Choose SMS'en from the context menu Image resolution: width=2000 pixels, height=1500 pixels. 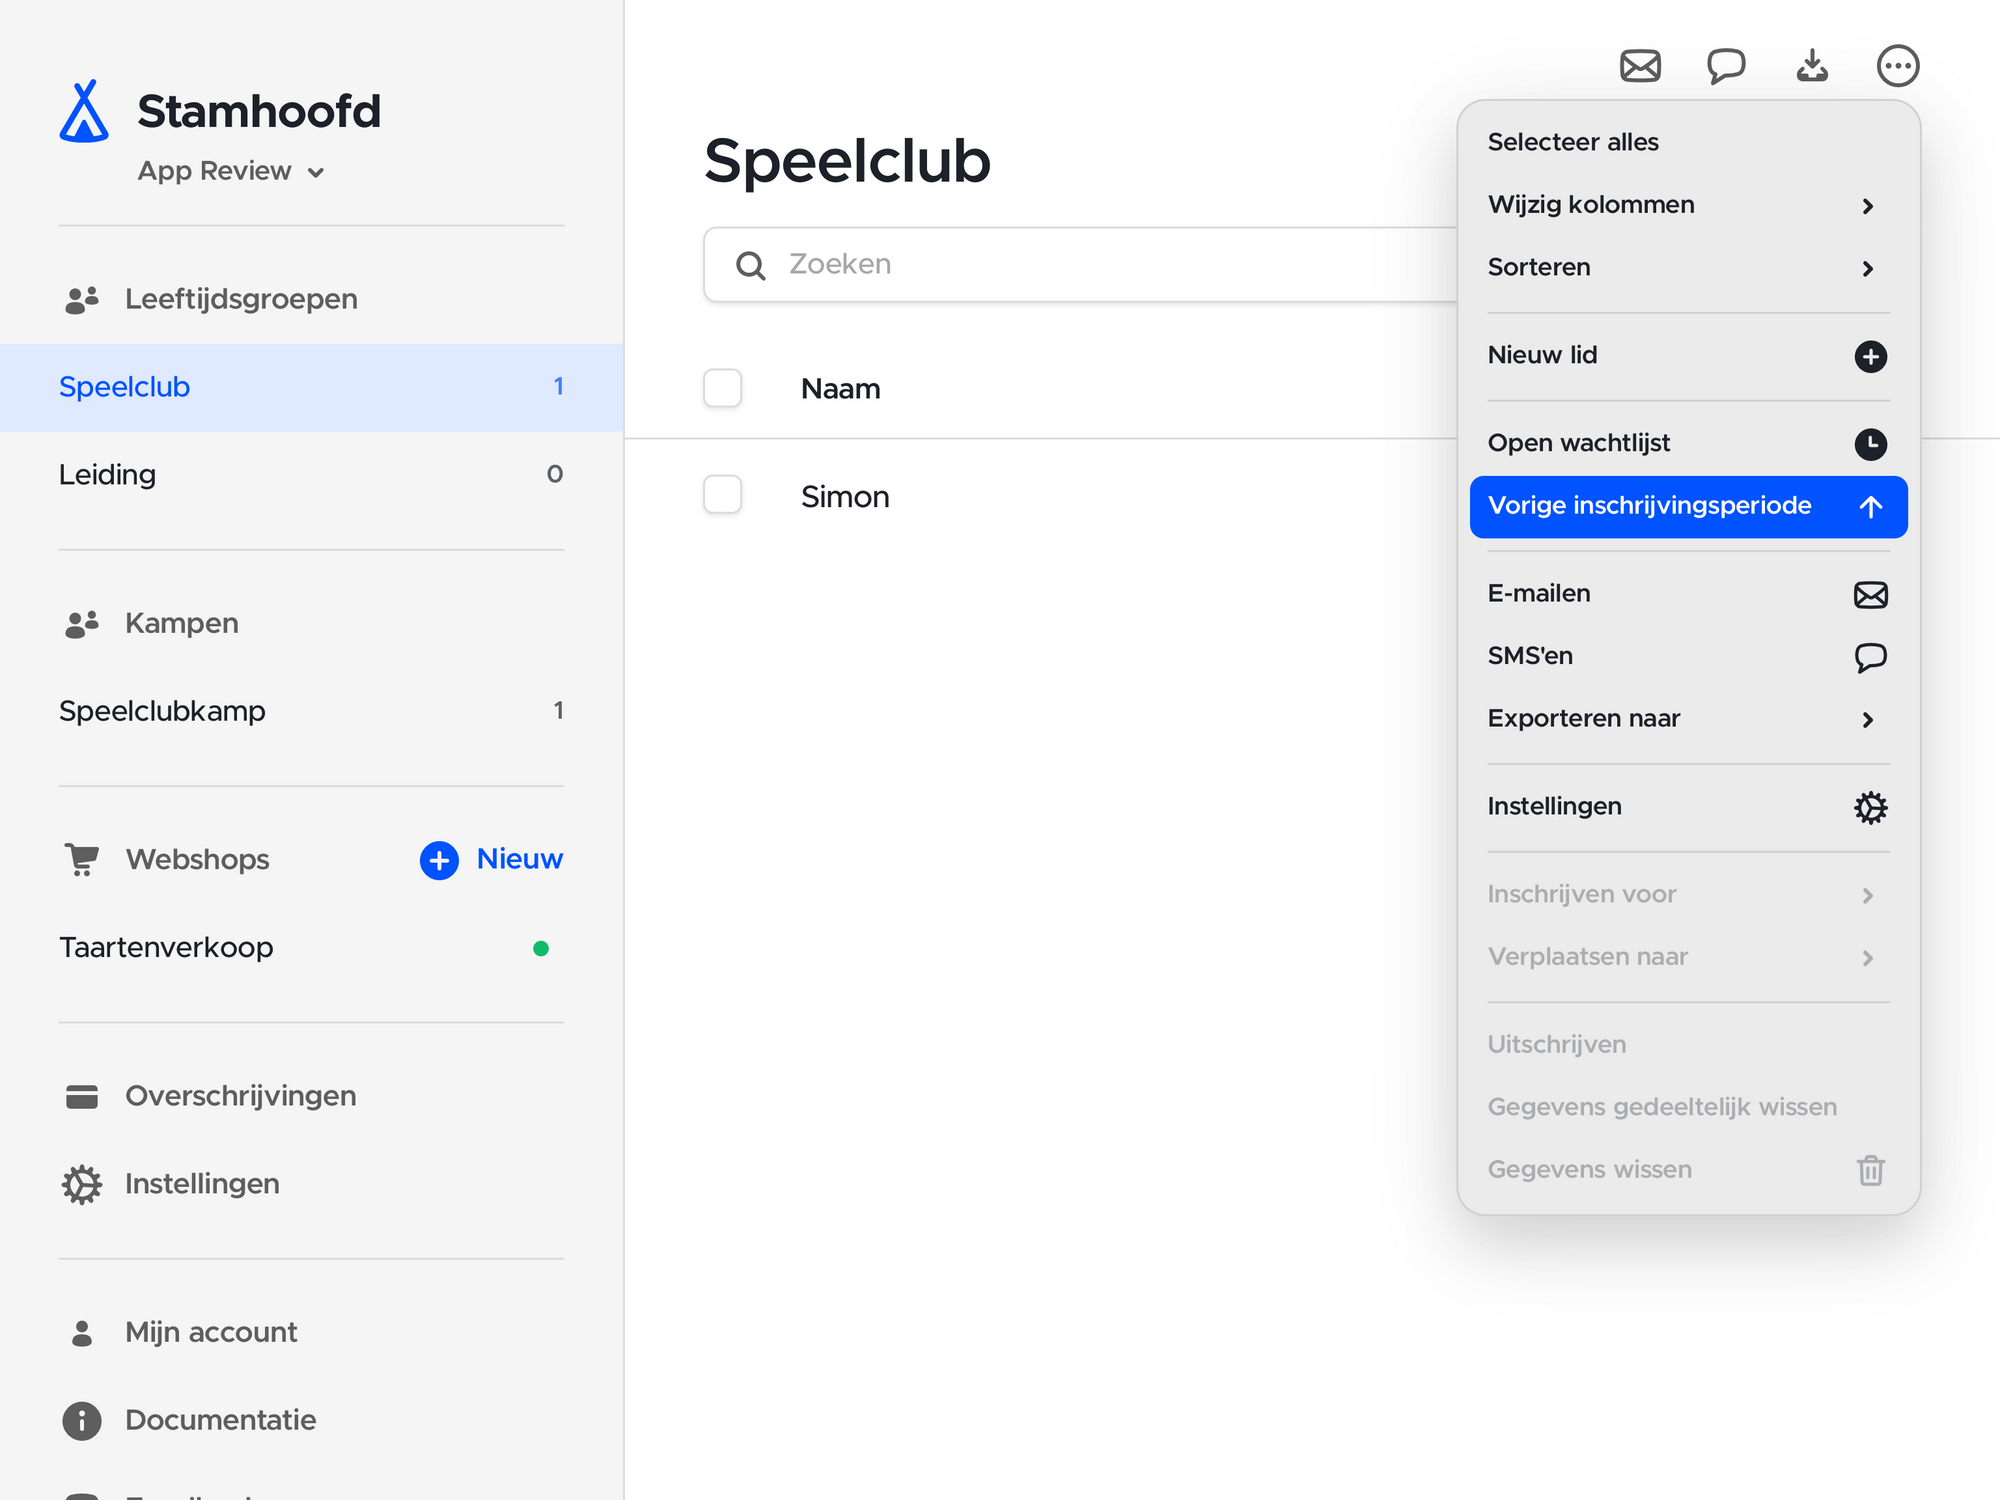tap(1688, 656)
